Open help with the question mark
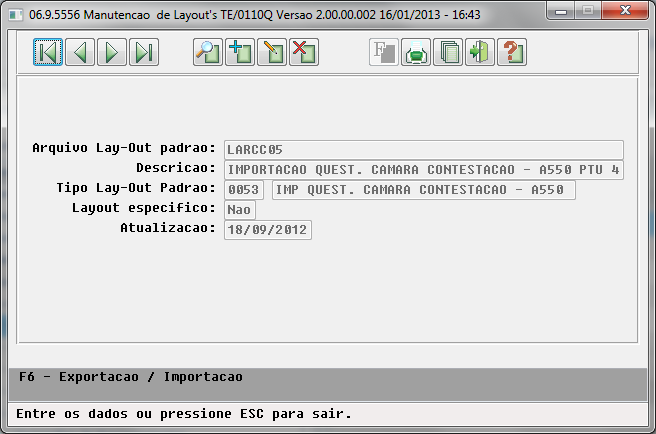656x434 pixels. 512,52
